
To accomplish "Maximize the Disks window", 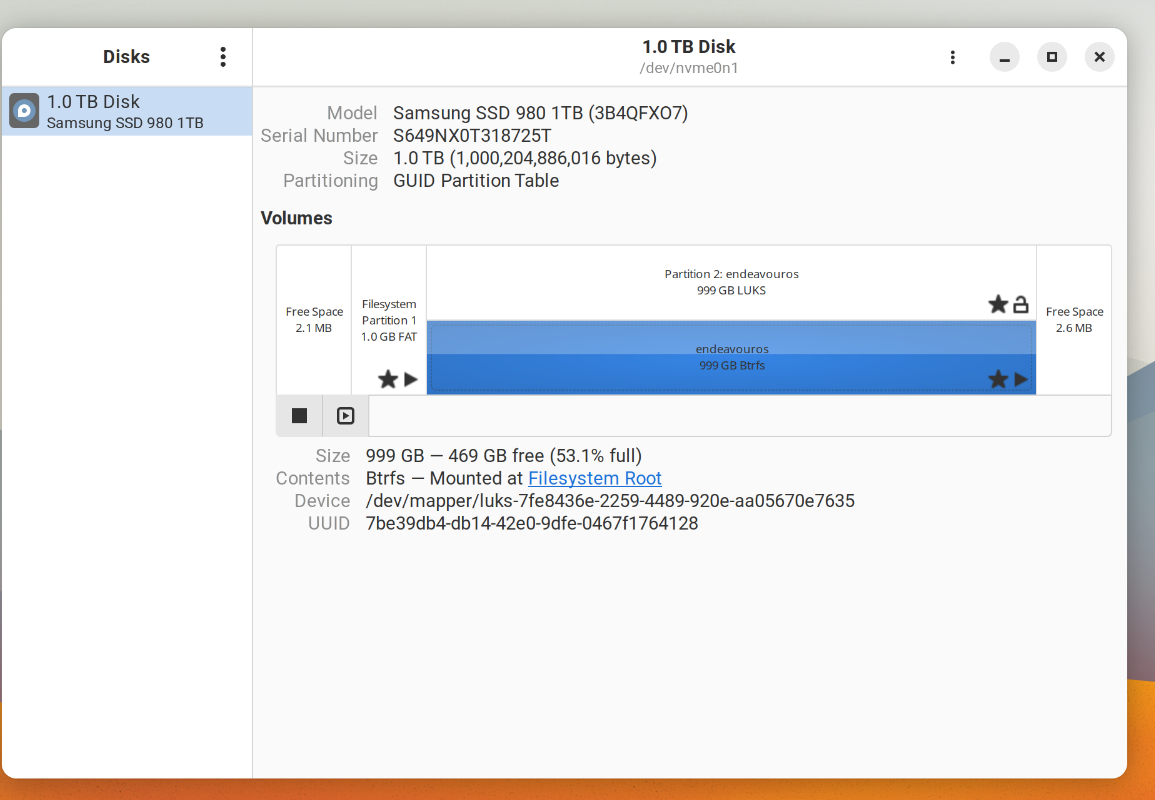I will point(1052,57).
